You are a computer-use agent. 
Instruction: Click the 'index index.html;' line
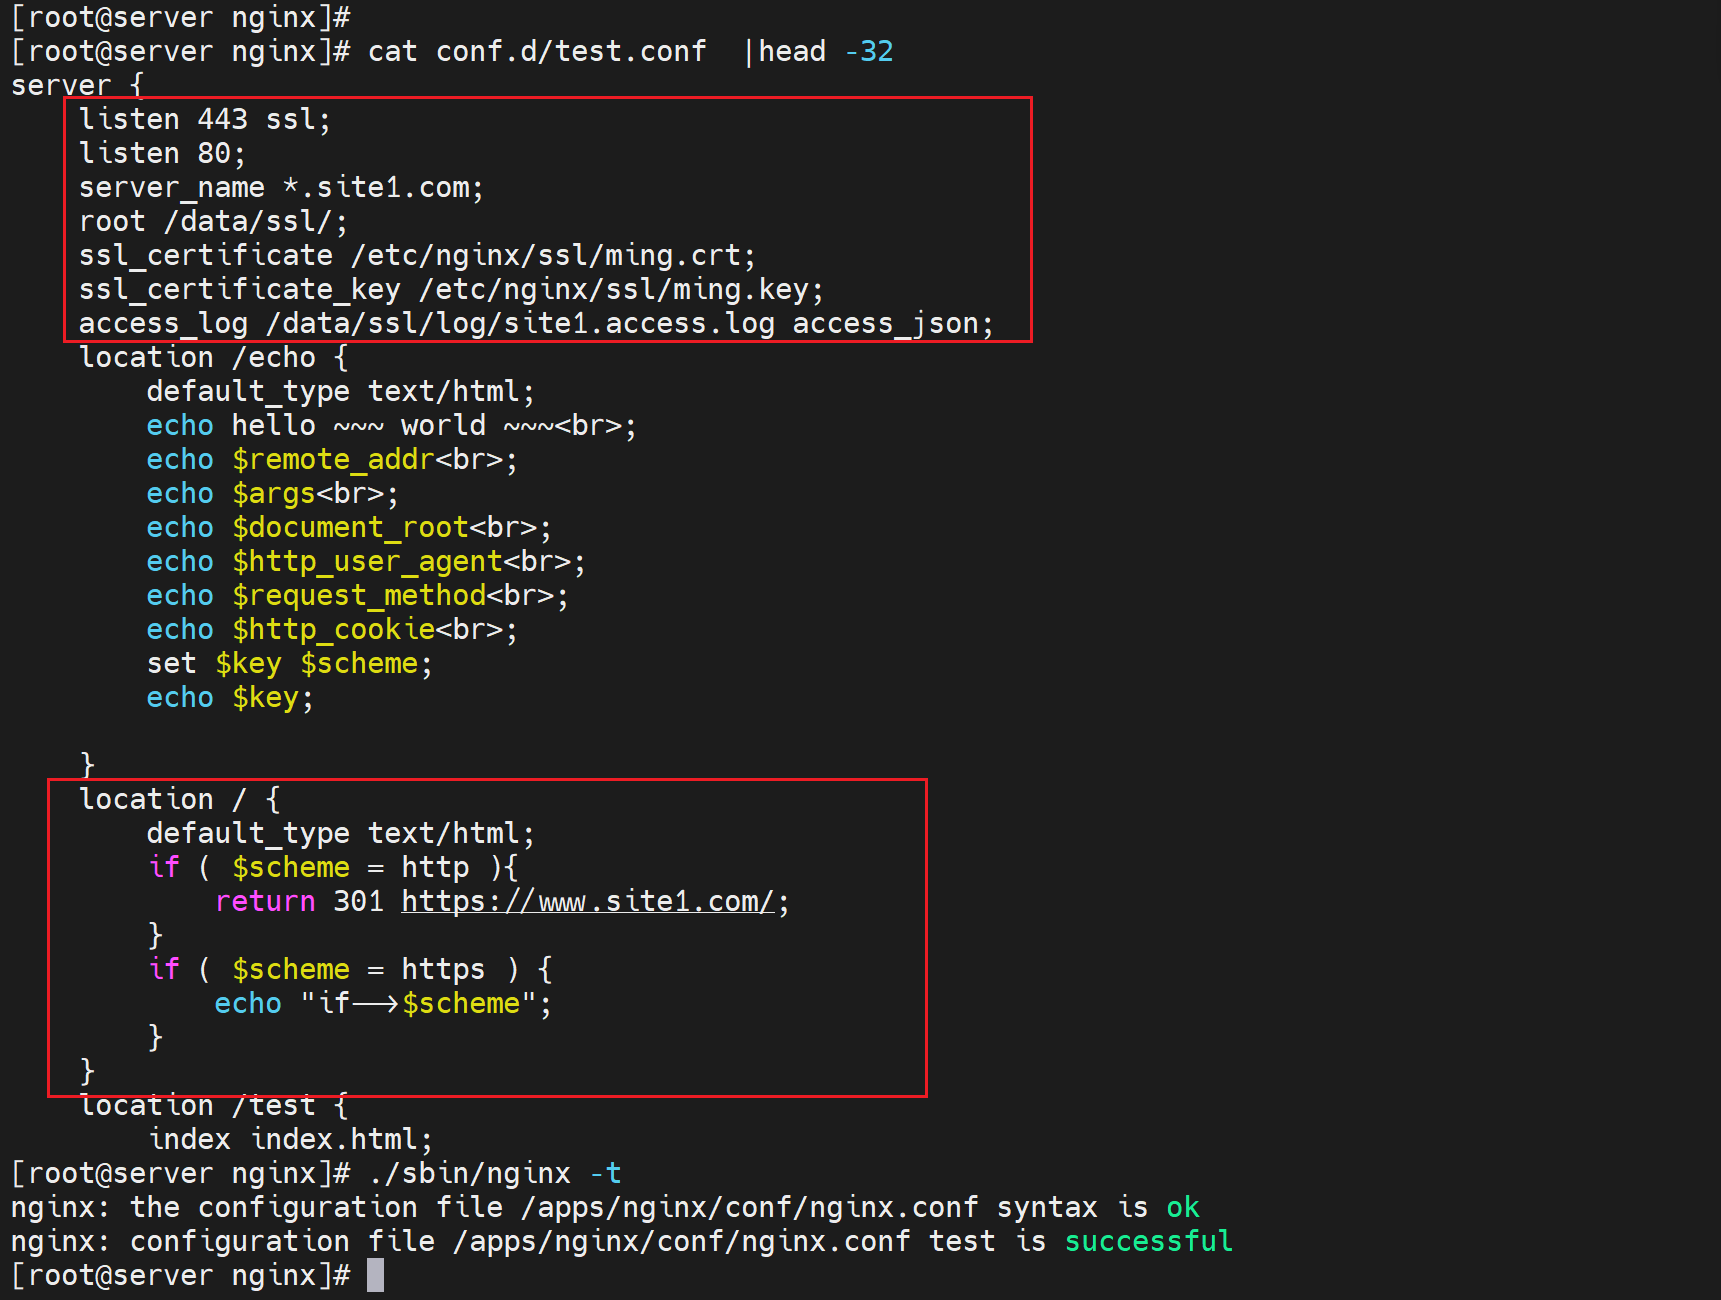tap(290, 1140)
